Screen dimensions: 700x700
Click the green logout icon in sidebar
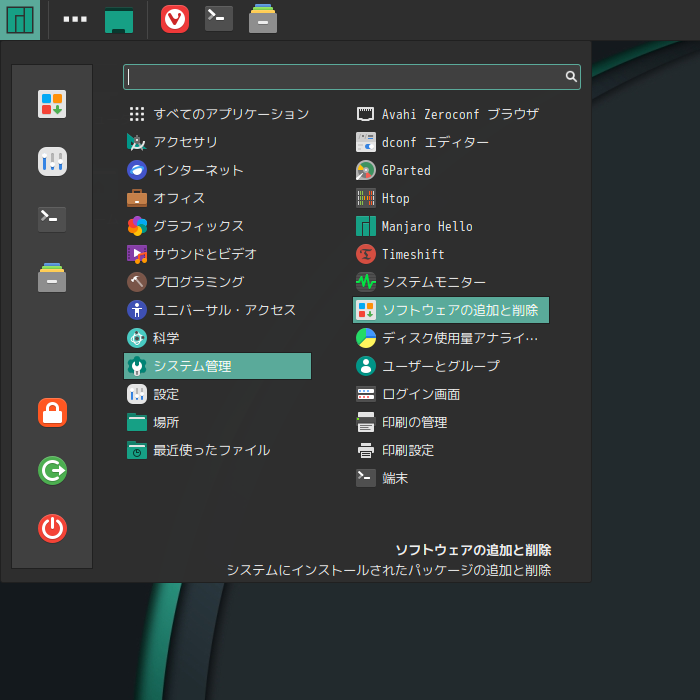(52, 470)
